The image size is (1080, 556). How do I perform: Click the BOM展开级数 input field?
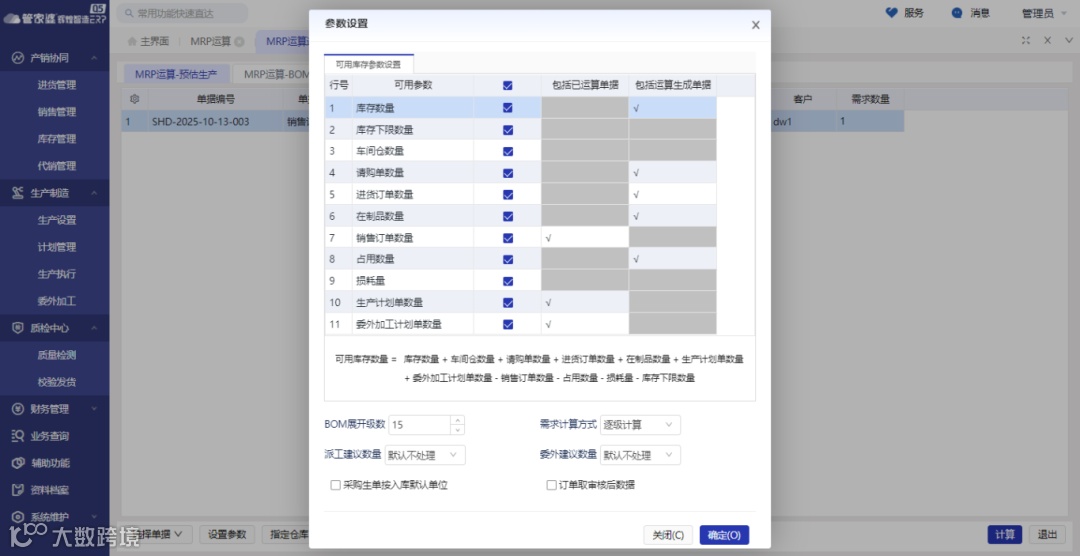click(419, 425)
